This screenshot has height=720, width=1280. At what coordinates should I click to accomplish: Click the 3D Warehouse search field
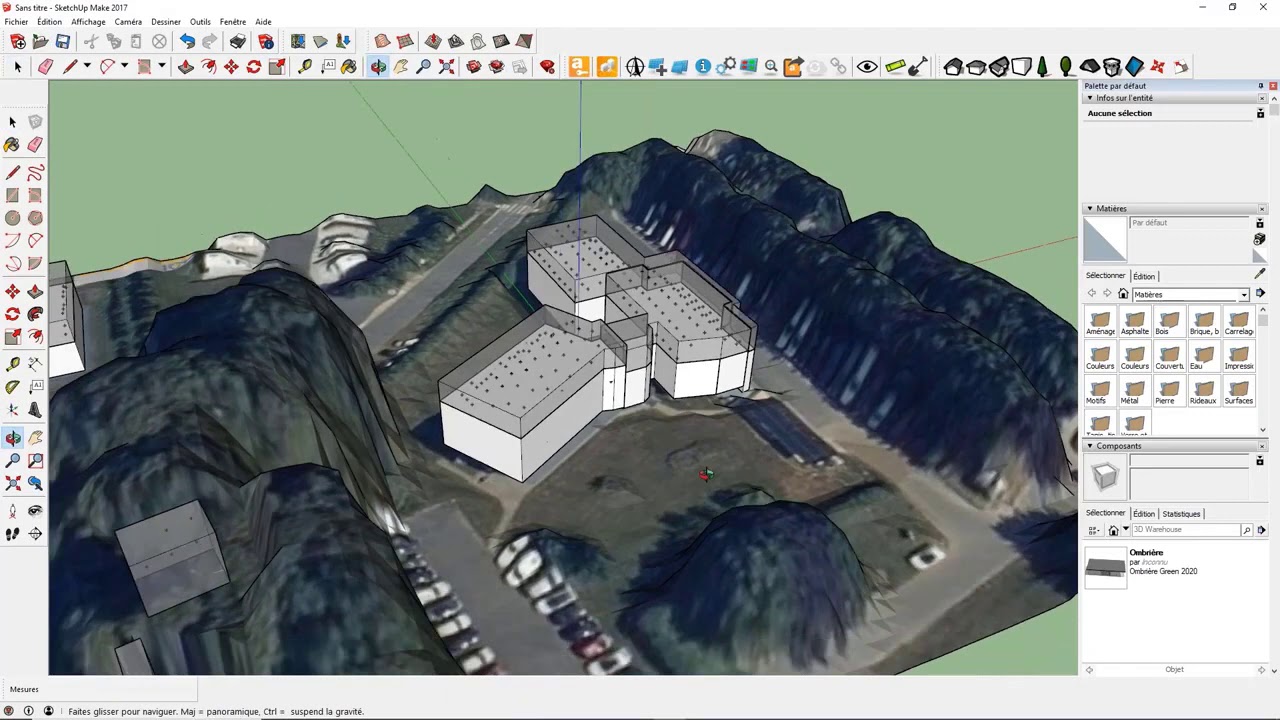point(1185,530)
